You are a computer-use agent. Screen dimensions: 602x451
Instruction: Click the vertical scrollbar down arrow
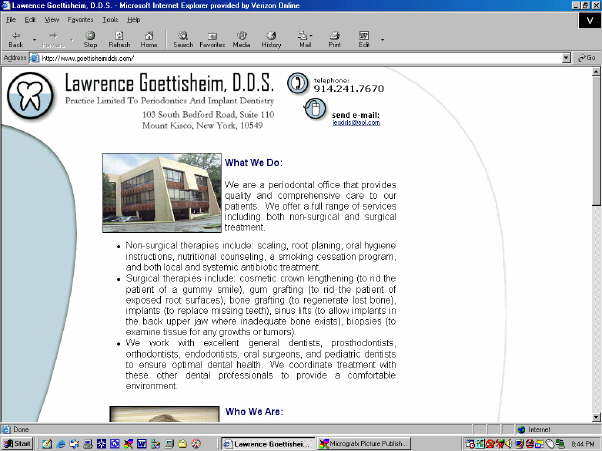pyautogui.click(x=596, y=417)
